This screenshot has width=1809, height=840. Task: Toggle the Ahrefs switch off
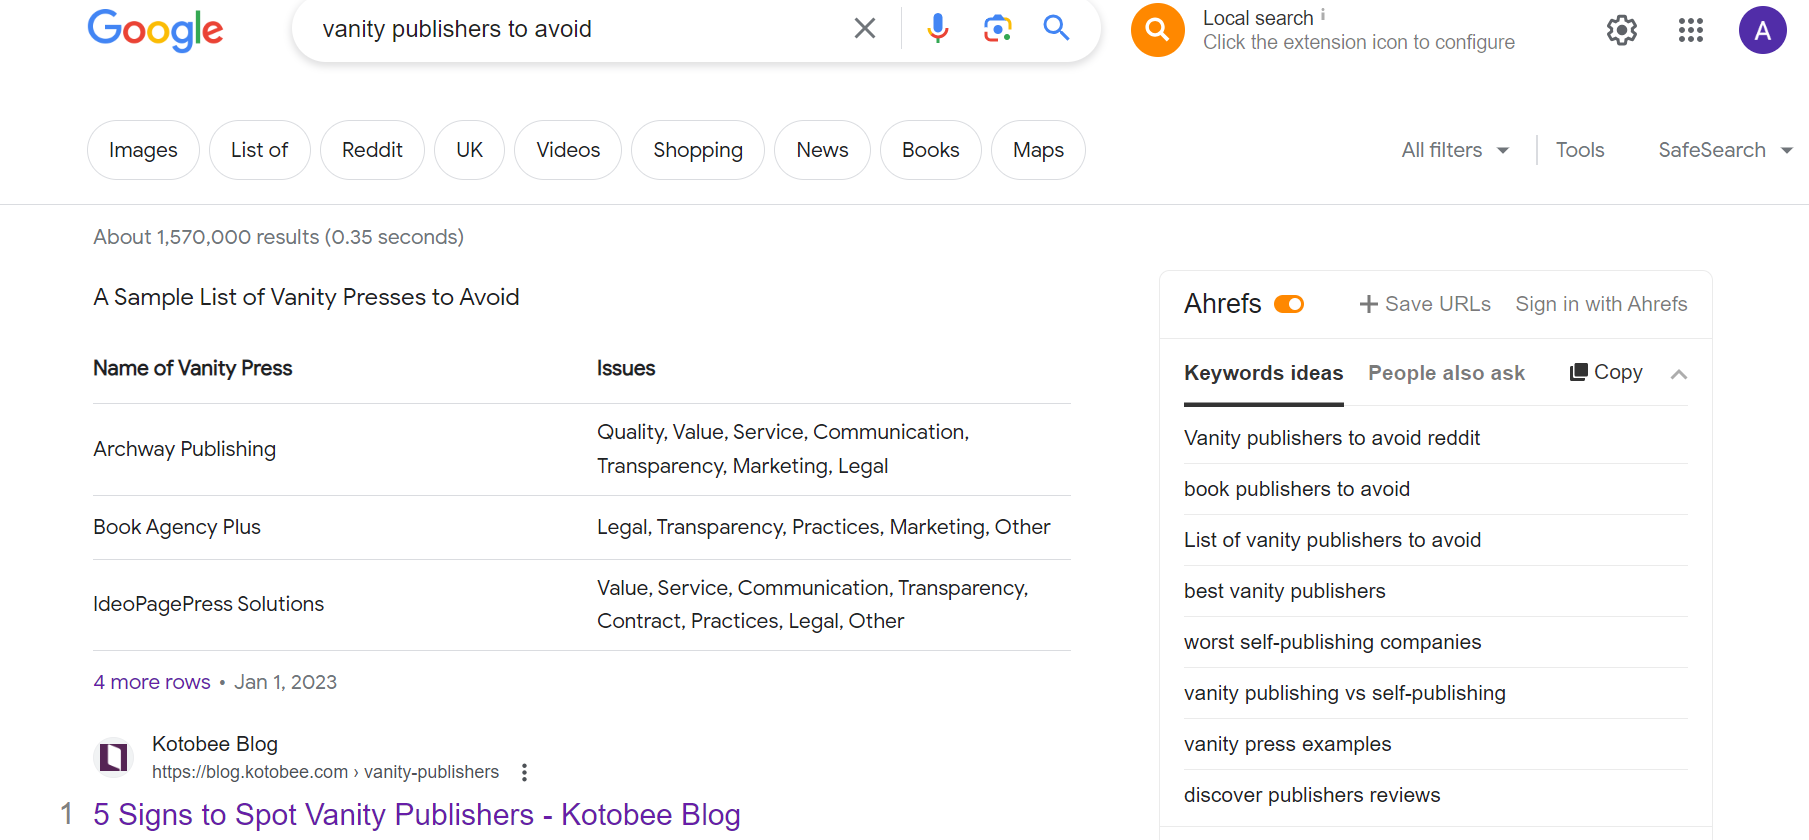[1289, 304]
